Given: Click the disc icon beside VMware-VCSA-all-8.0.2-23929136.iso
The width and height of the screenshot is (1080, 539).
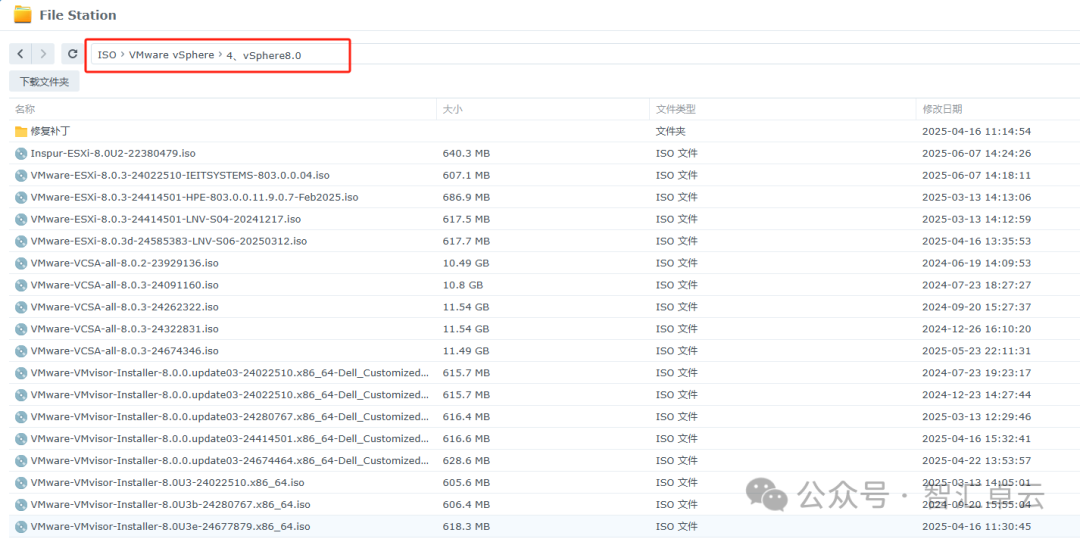Looking at the screenshot, I should [x=21, y=264].
